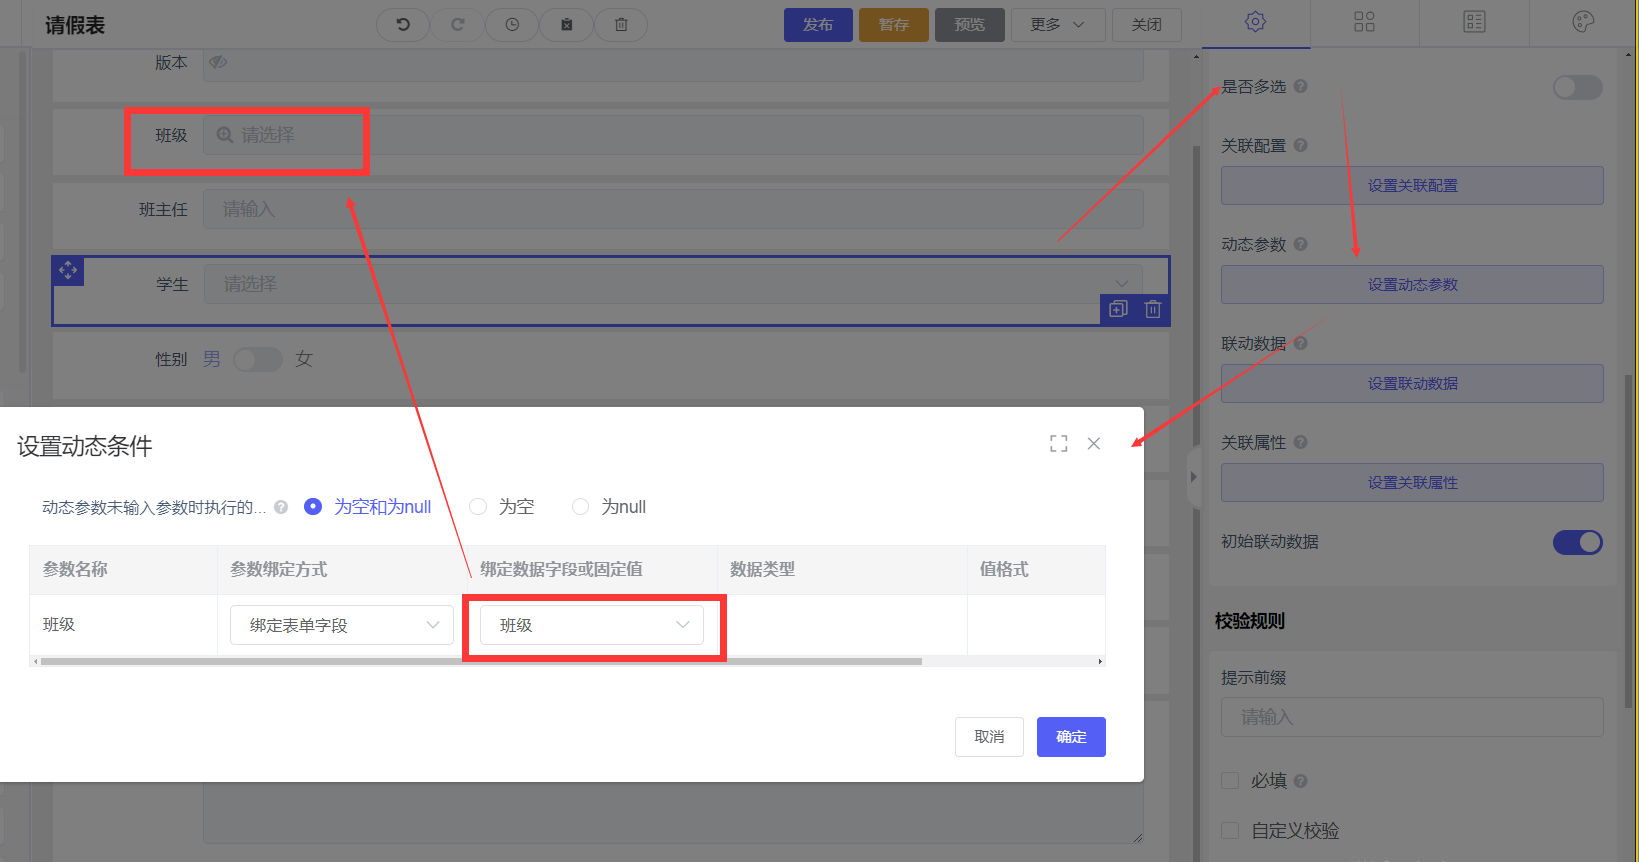This screenshot has width=1639, height=862.
Task: Enable the 是否多选 toggle
Action: 1577,87
